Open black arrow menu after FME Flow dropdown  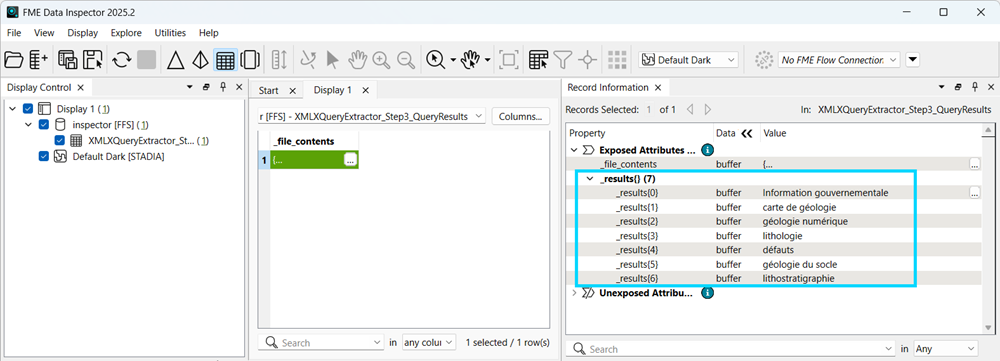coord(913,60)
